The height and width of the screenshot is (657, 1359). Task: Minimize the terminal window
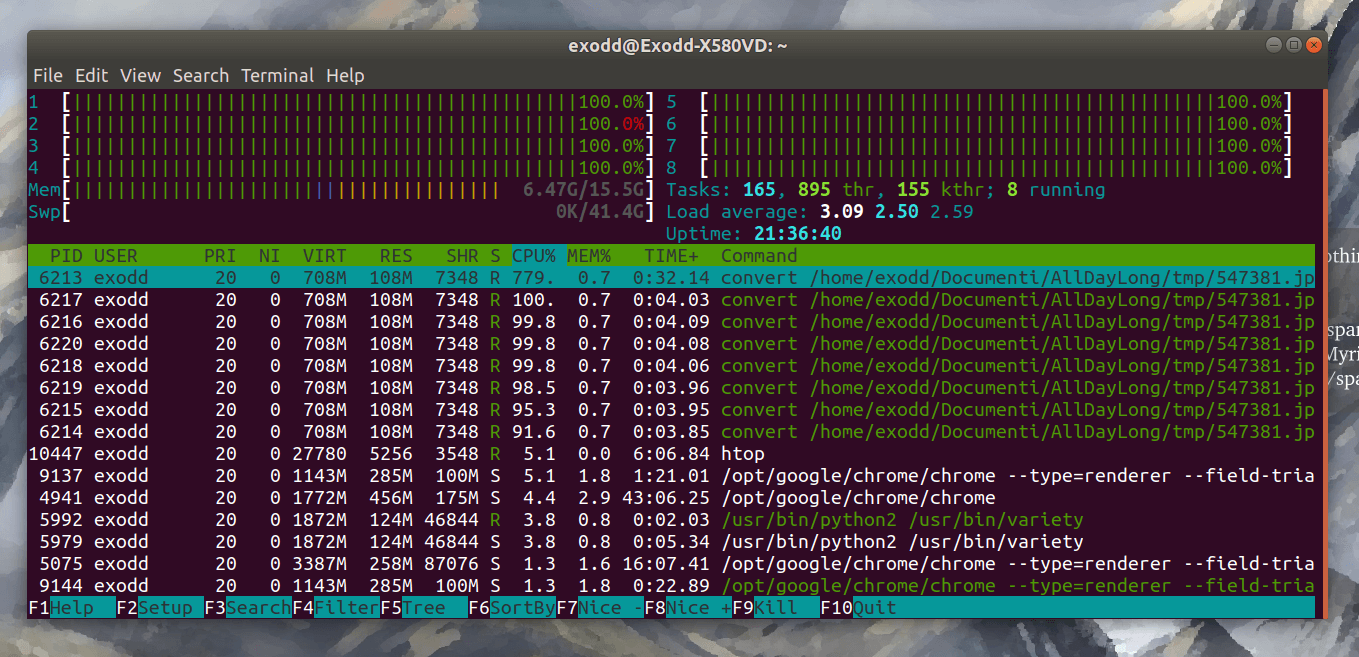(1272, 45)
